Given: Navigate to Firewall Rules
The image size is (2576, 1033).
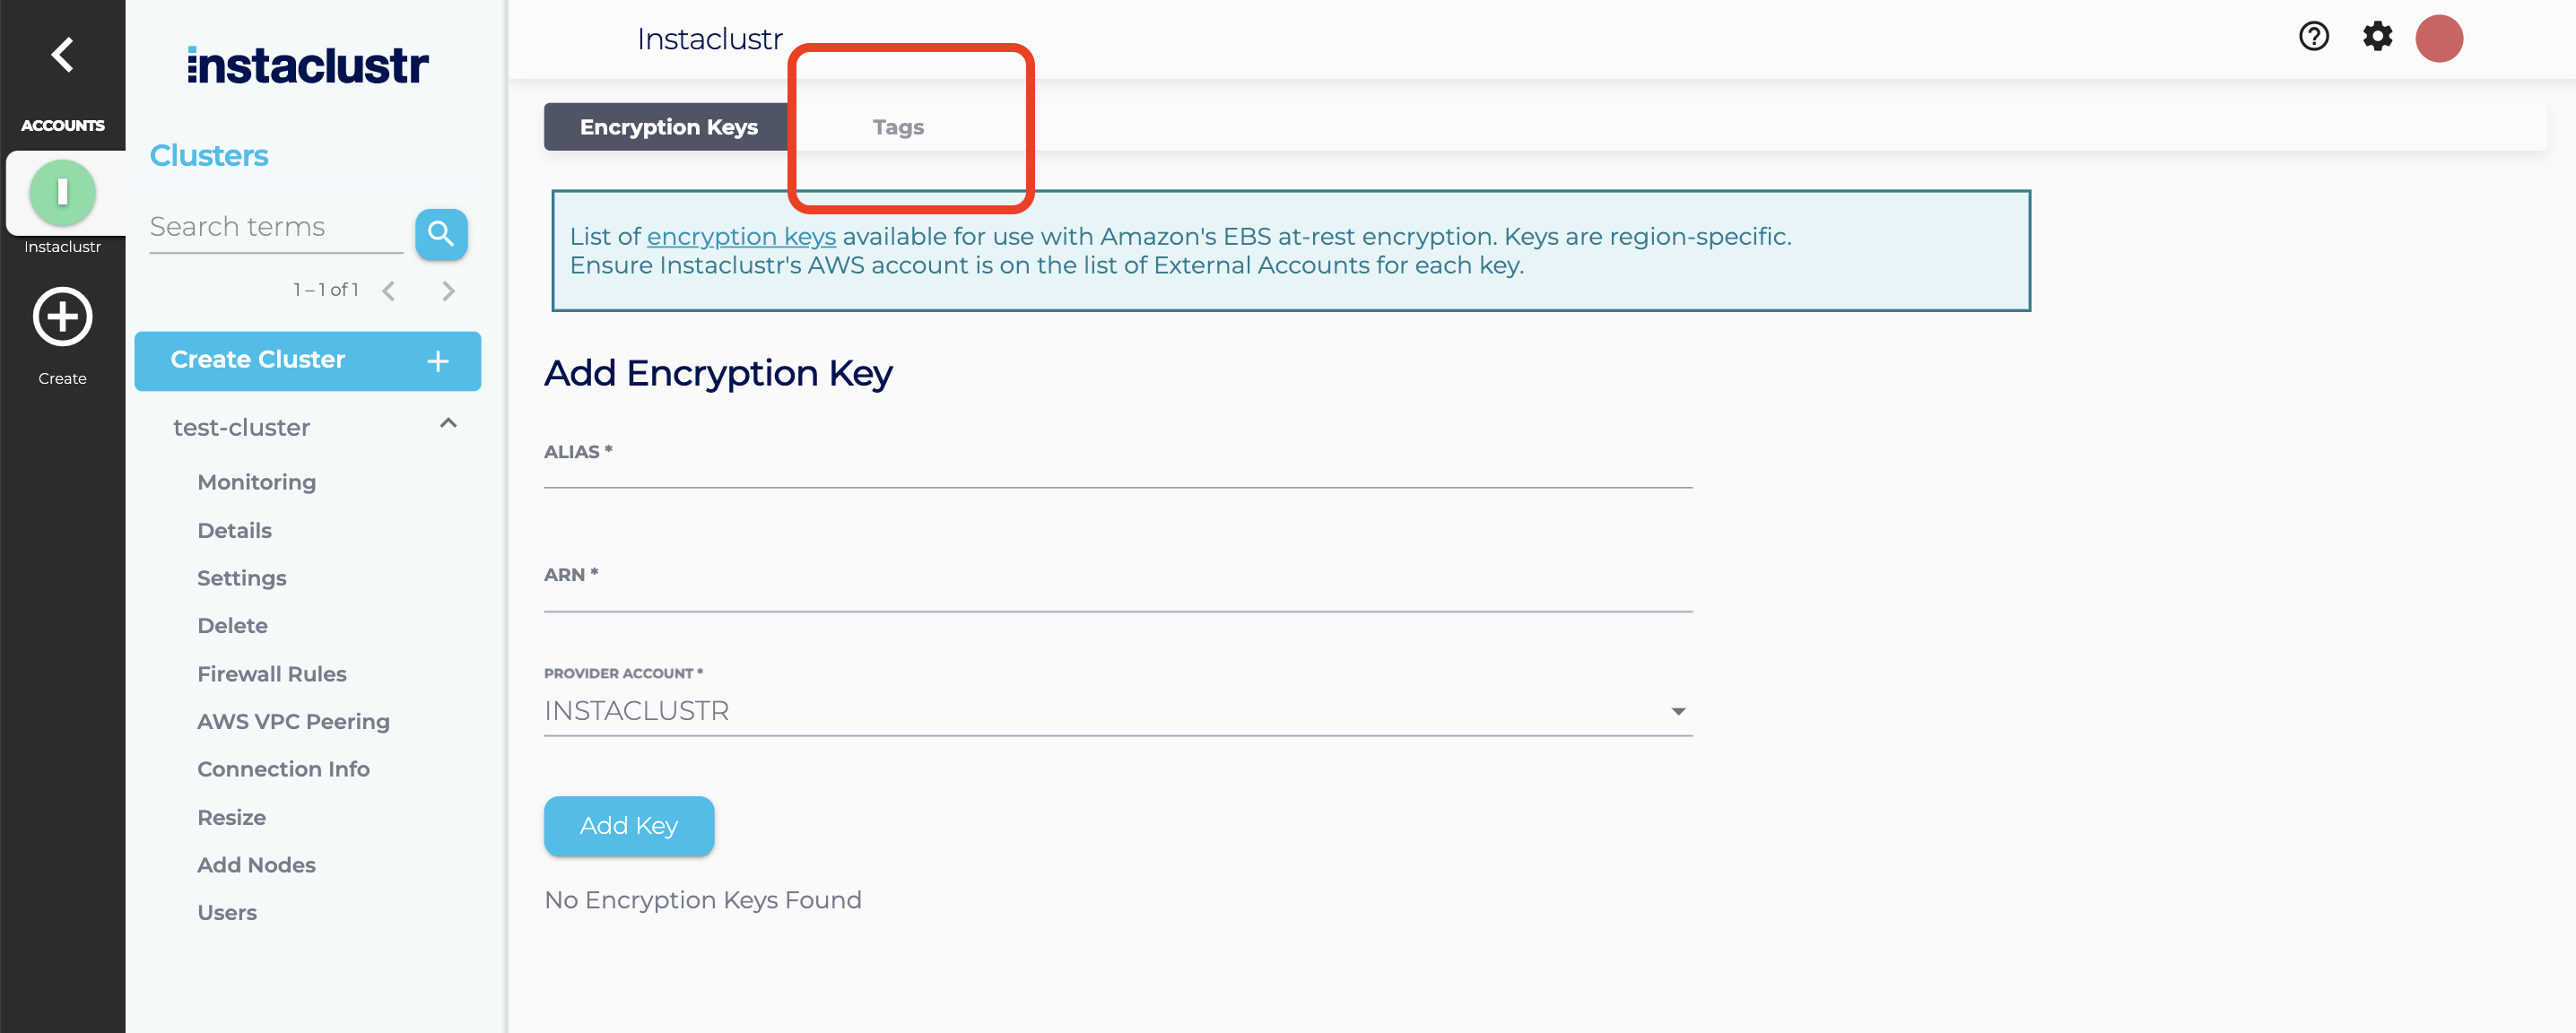Looking at the screenshot, I should click(272, 673).
